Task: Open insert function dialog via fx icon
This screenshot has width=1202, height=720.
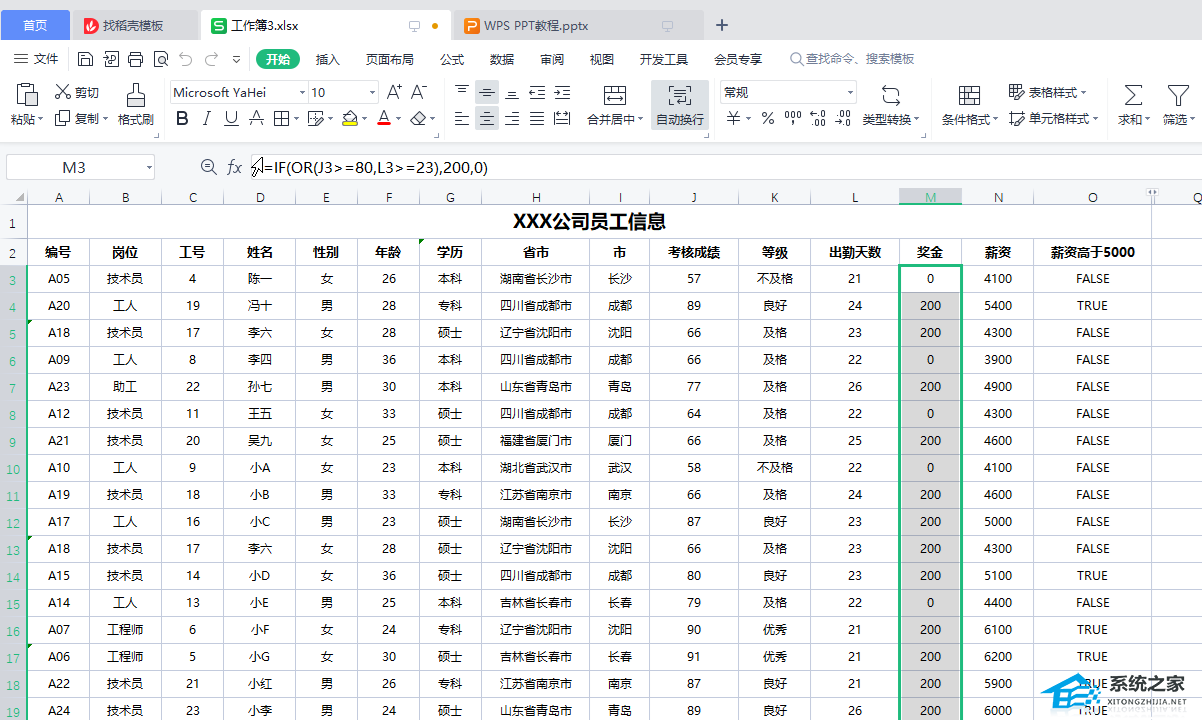Action: tap(234, 167)
